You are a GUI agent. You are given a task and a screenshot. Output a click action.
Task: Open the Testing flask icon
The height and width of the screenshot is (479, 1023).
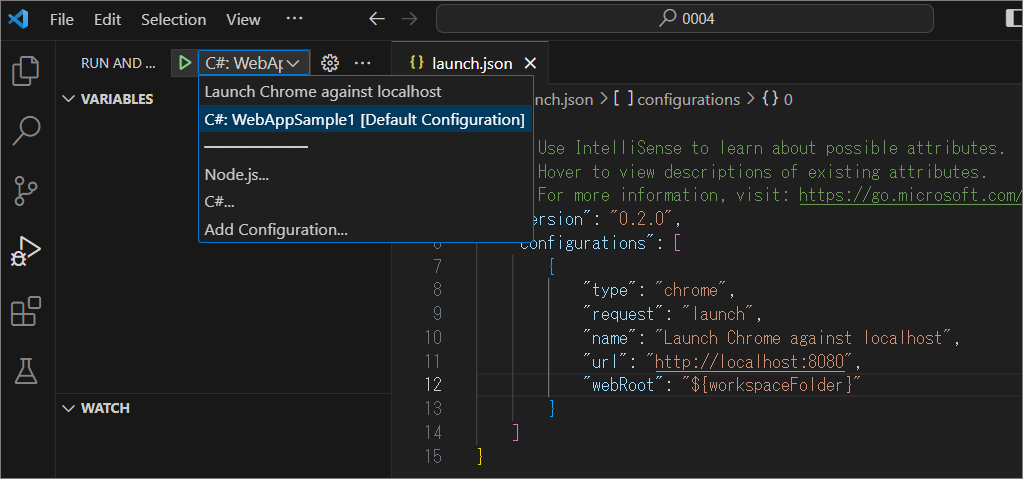25,372
